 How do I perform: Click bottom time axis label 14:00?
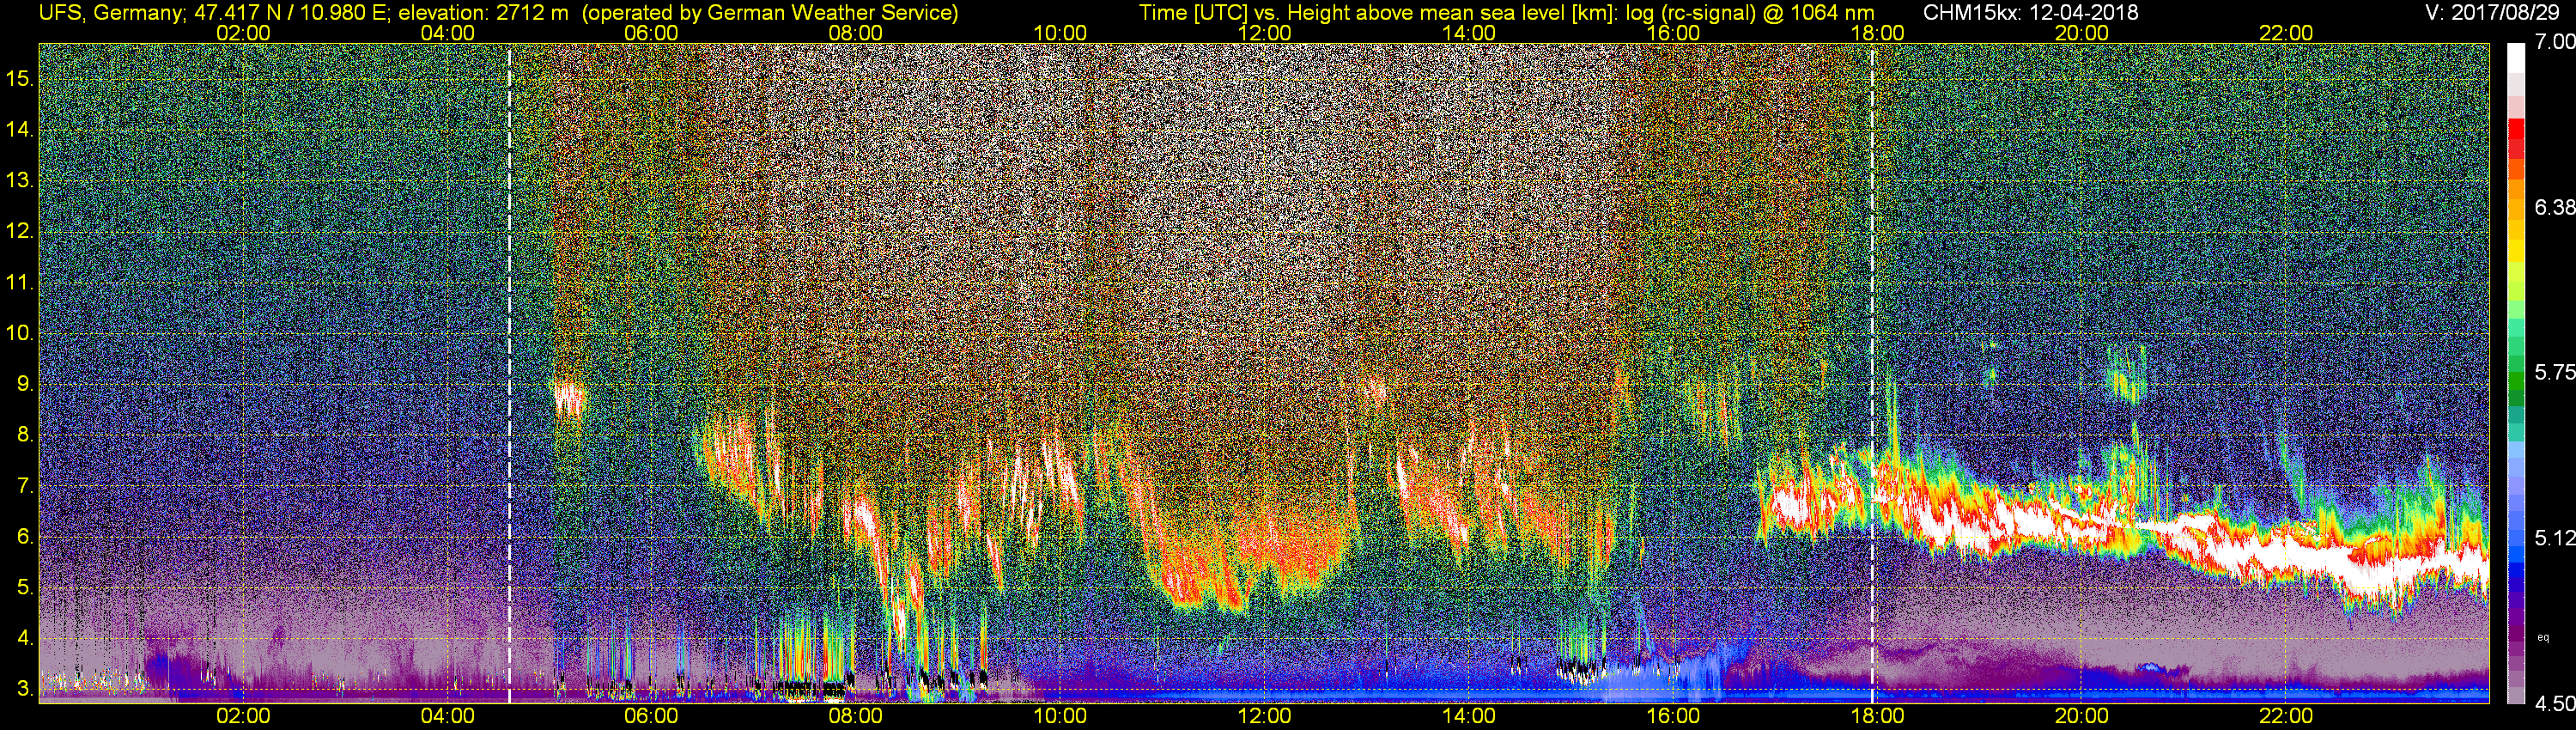click(1469, 716)
